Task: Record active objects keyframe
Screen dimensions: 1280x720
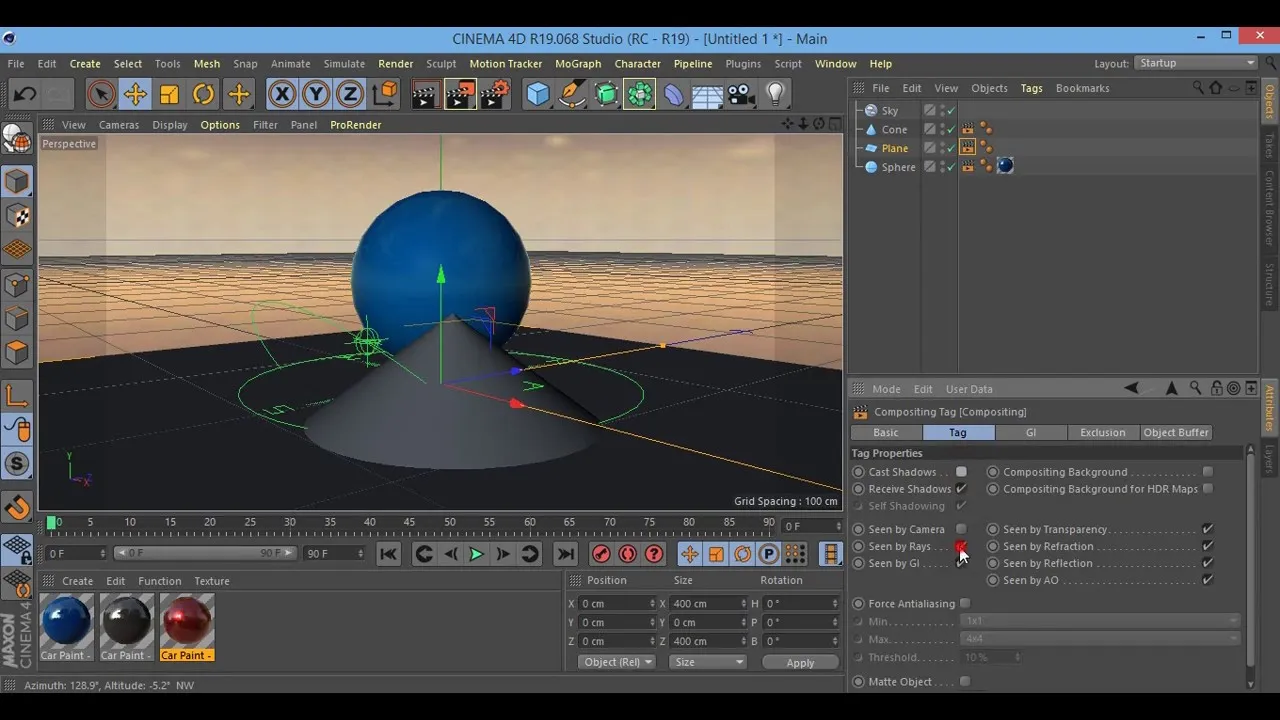Action: coord(601,554)
